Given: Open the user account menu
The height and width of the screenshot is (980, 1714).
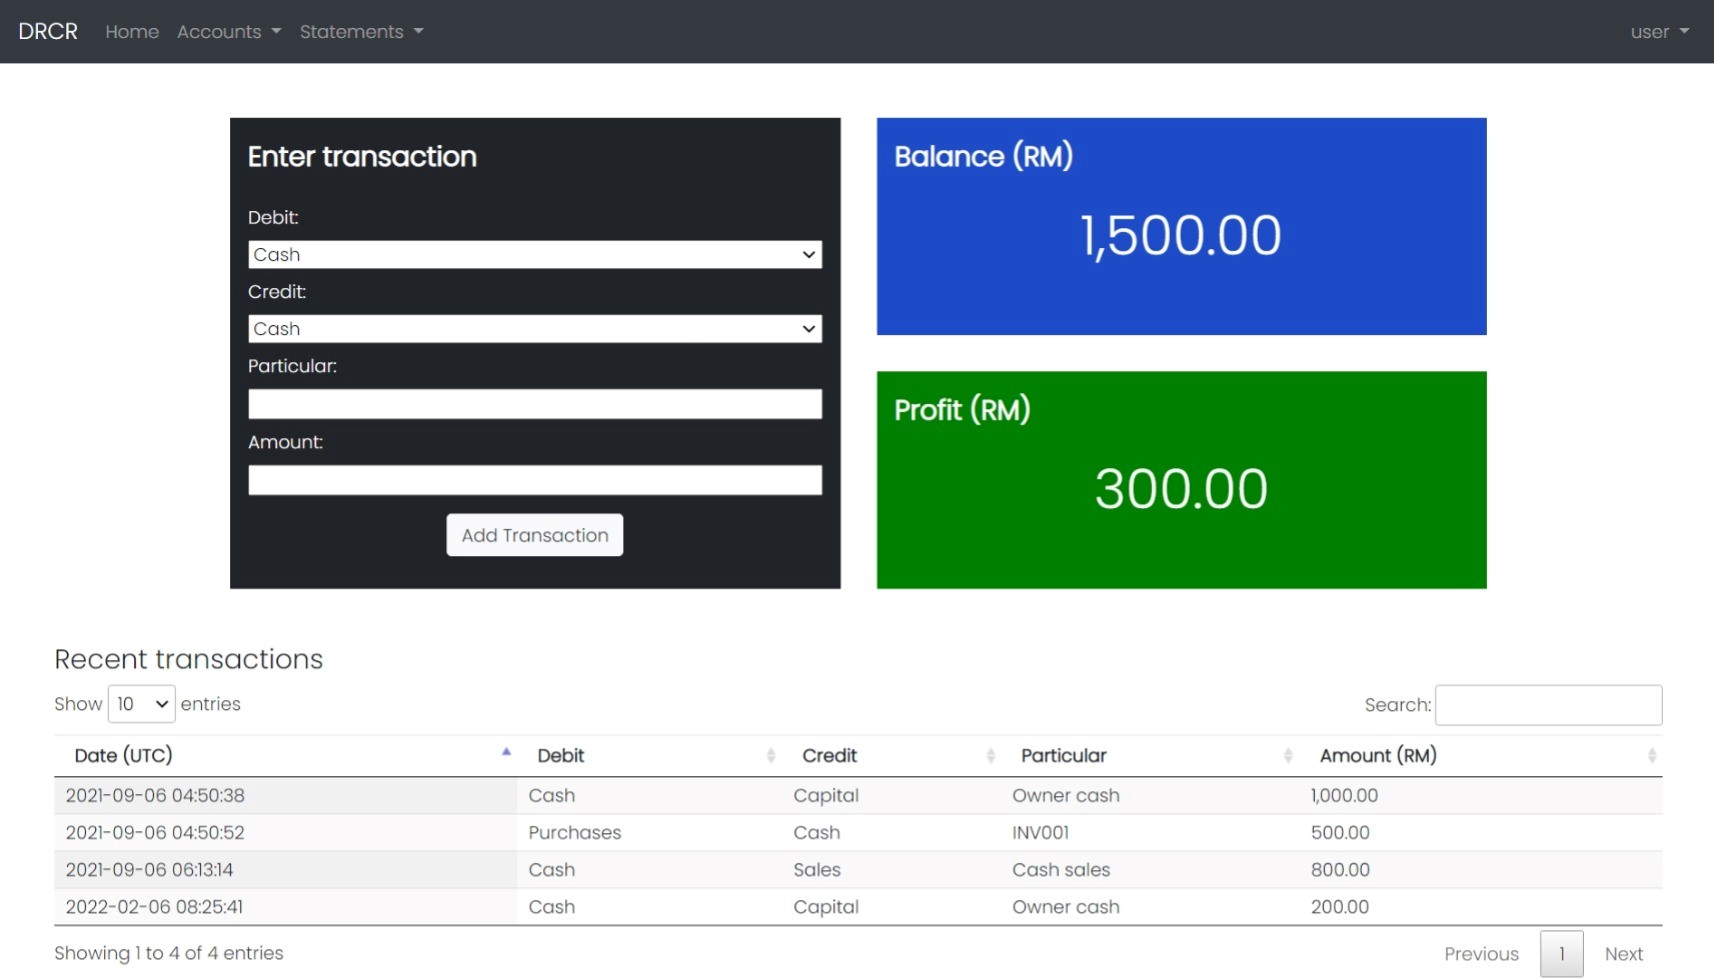Looking at the screenshot, I should 1658,32.
